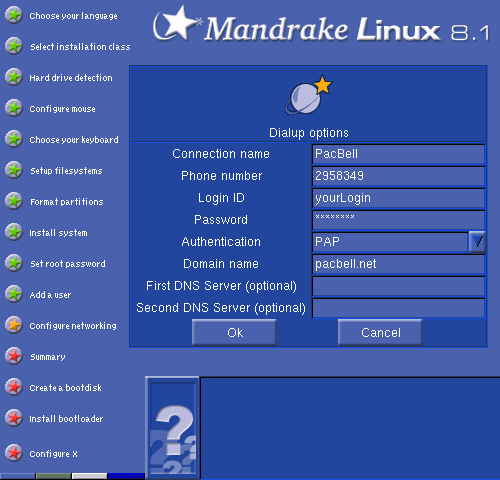Cancel the Dialup options dialog
This screenshot has height=480, width=500.
pyautogui.click(x=380, y=332)
